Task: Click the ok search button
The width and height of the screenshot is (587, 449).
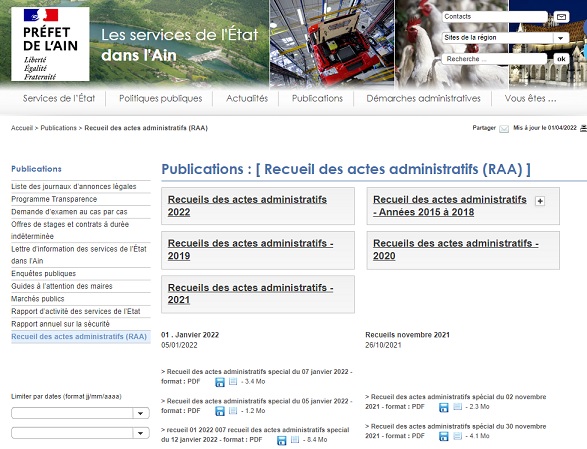Action: (x=561, y=59)
